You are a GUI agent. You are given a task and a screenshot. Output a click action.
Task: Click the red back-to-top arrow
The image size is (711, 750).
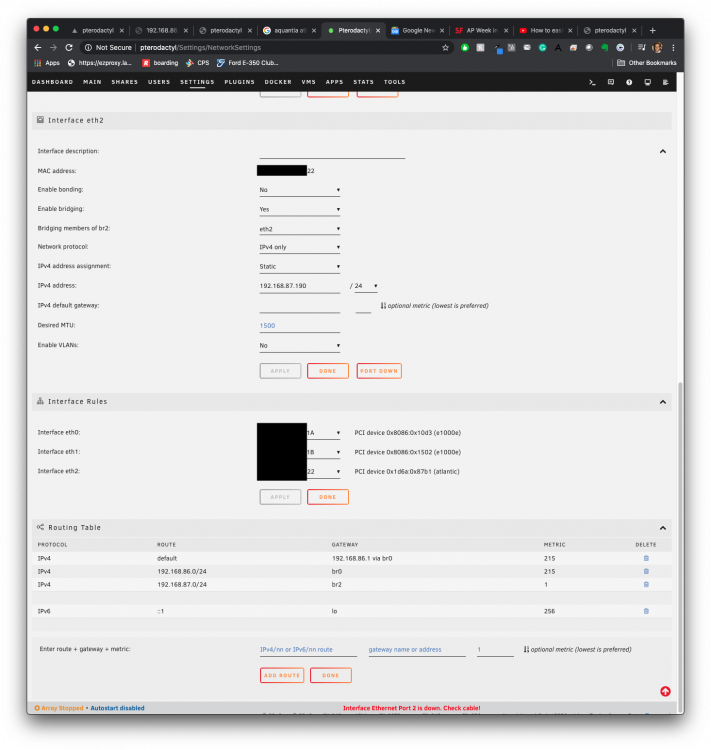pos(665,691)
